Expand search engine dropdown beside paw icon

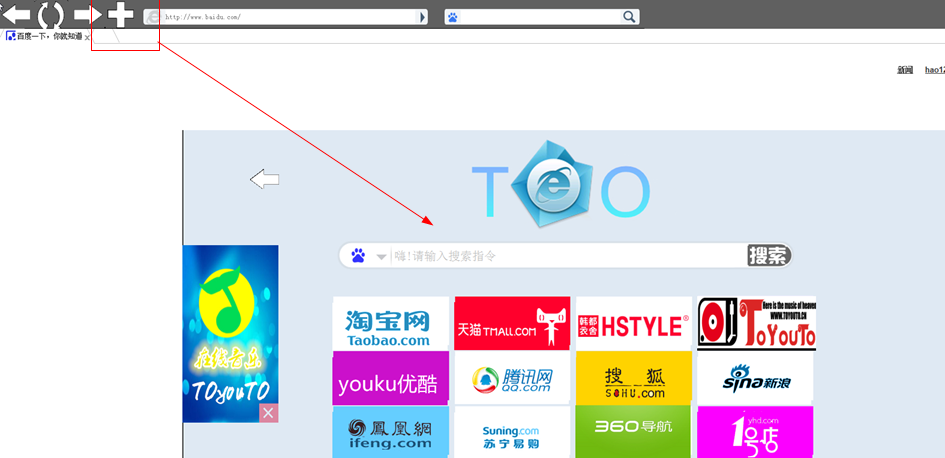[382, 257]
